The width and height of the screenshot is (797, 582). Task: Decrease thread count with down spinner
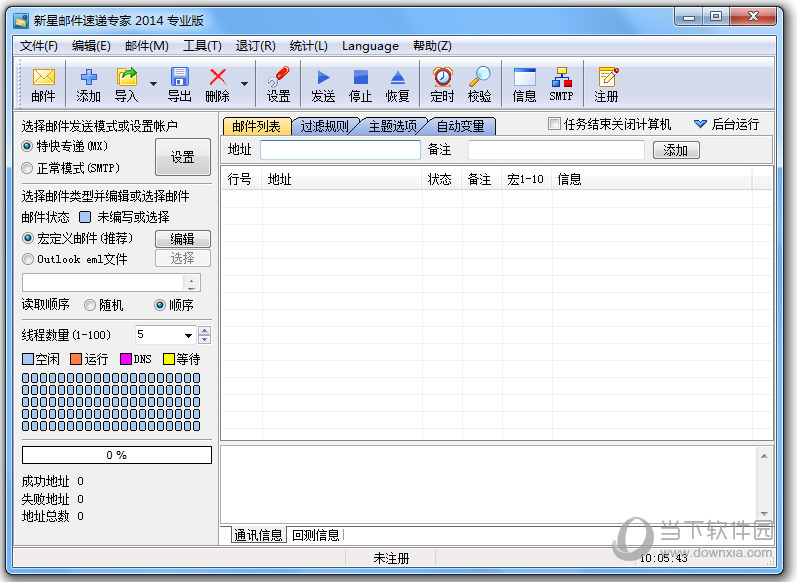click(204, 340)
